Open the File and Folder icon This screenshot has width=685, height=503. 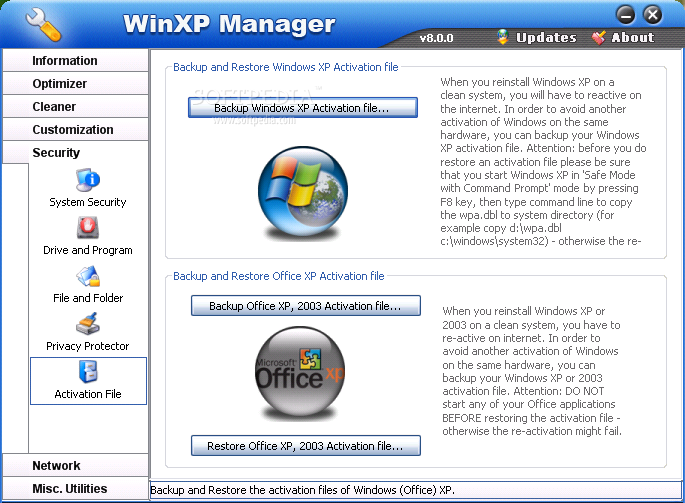[88, 276]
